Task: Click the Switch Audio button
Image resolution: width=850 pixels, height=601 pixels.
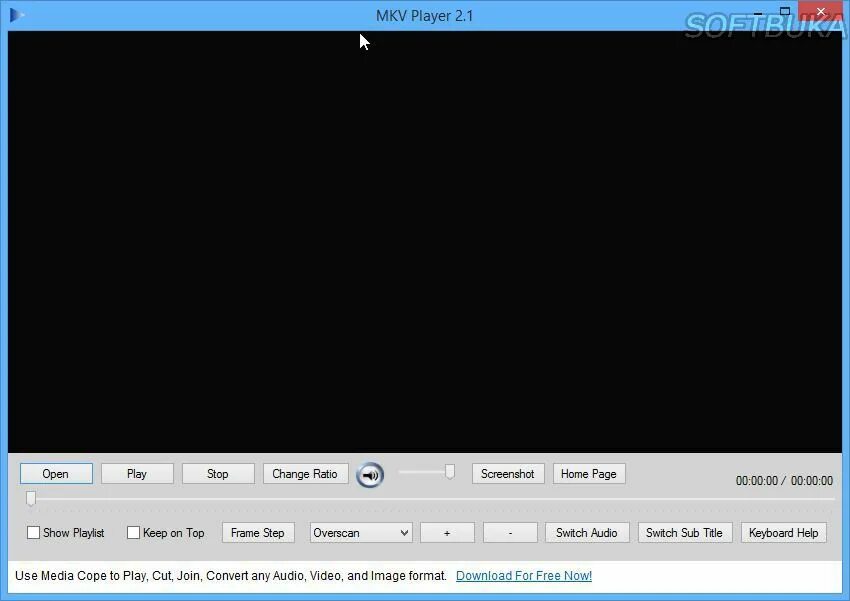Action: coord(587,533)
